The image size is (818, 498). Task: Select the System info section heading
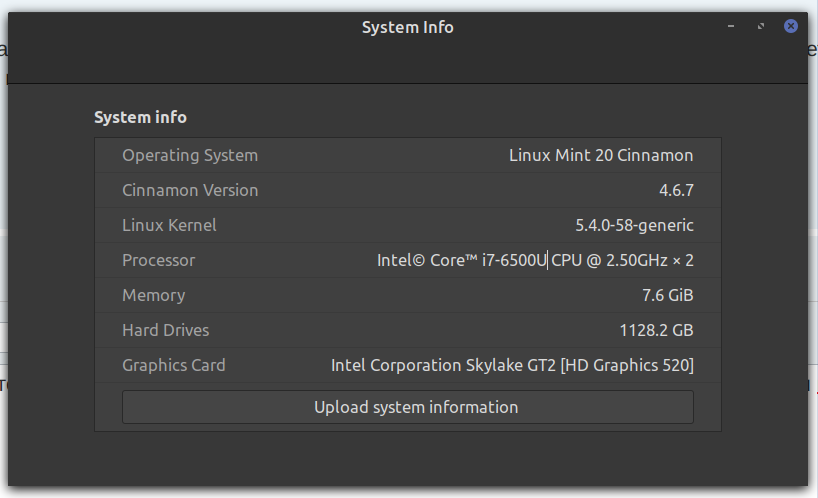coord(140,117)
